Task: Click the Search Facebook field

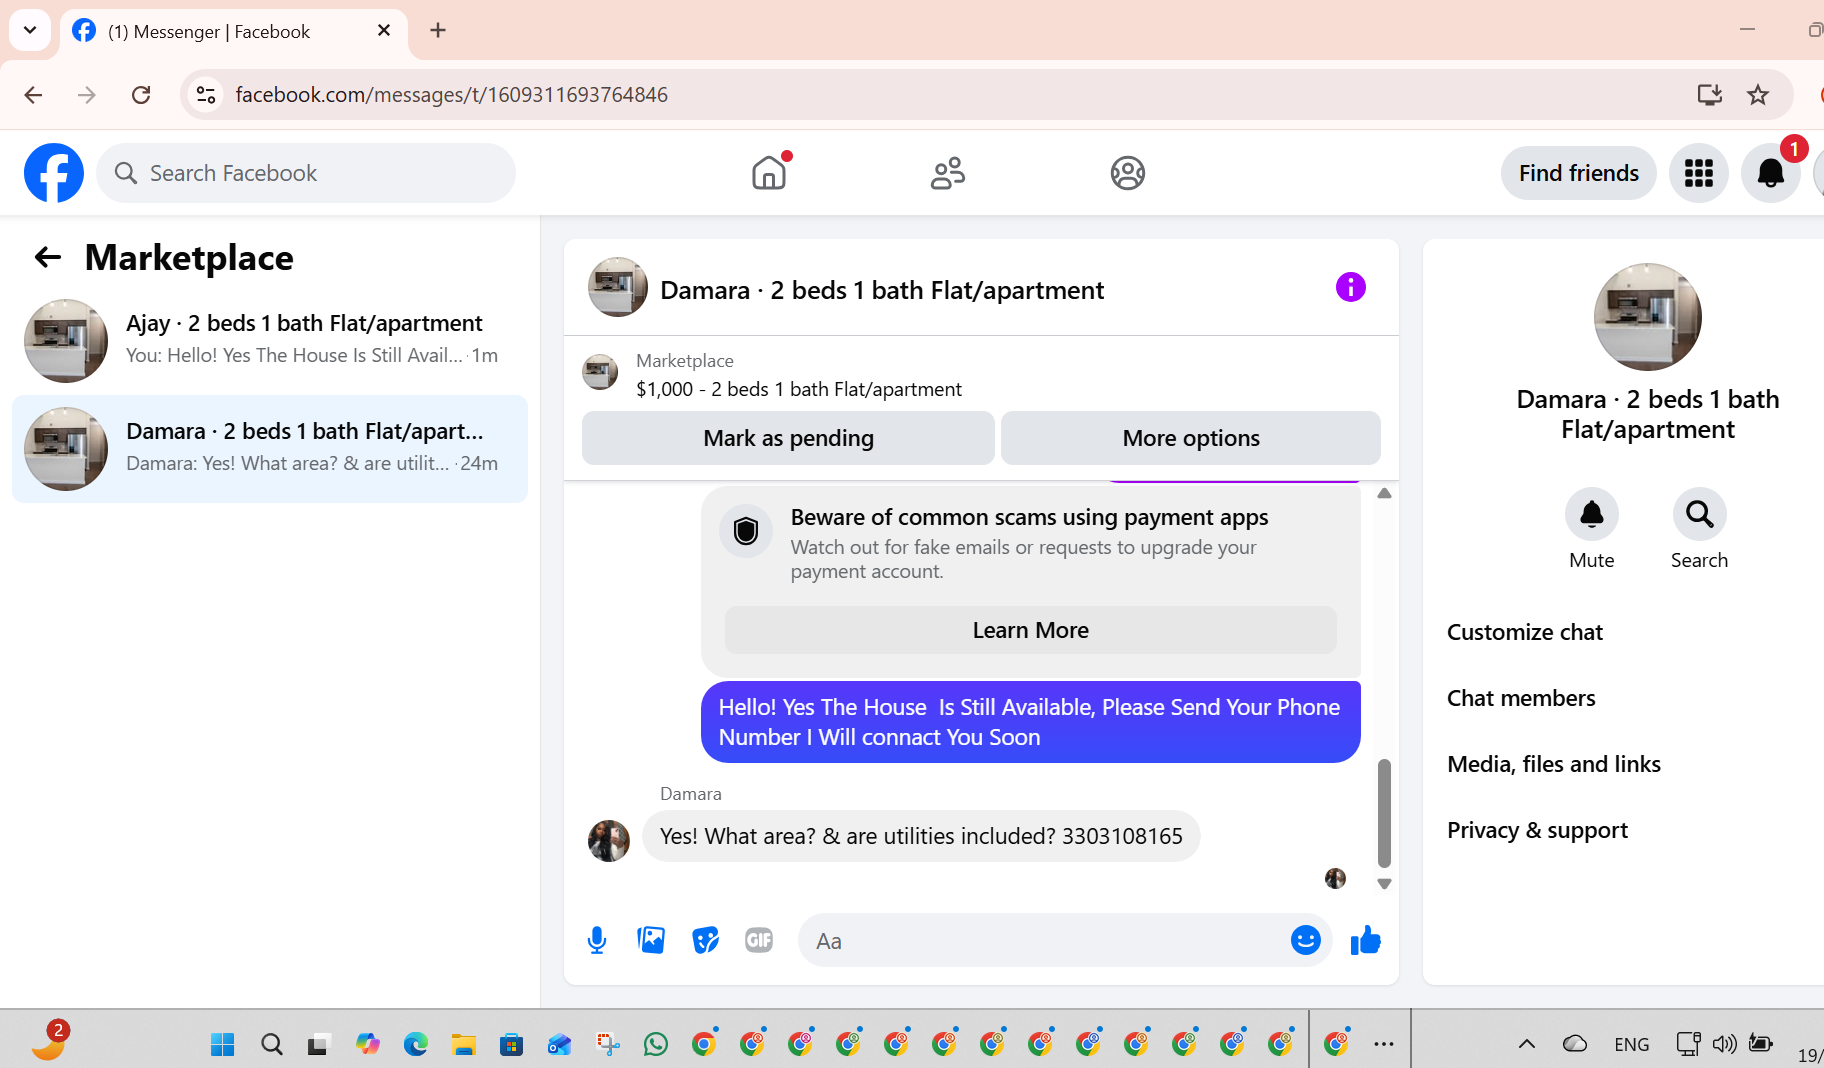Action: click(x=306, y=173)
